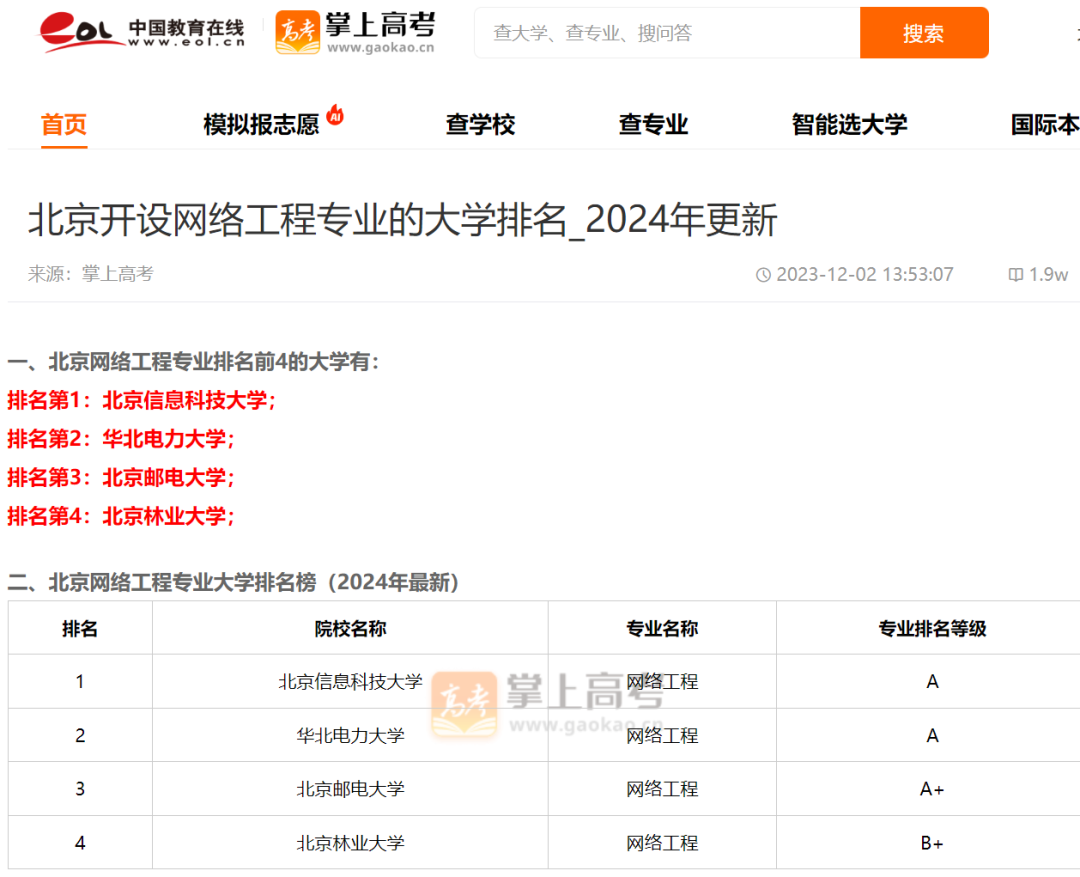Viewport: 1080px width, 877px height.
Task: Click the book icon next to 1.9w
Action: 1015,275
